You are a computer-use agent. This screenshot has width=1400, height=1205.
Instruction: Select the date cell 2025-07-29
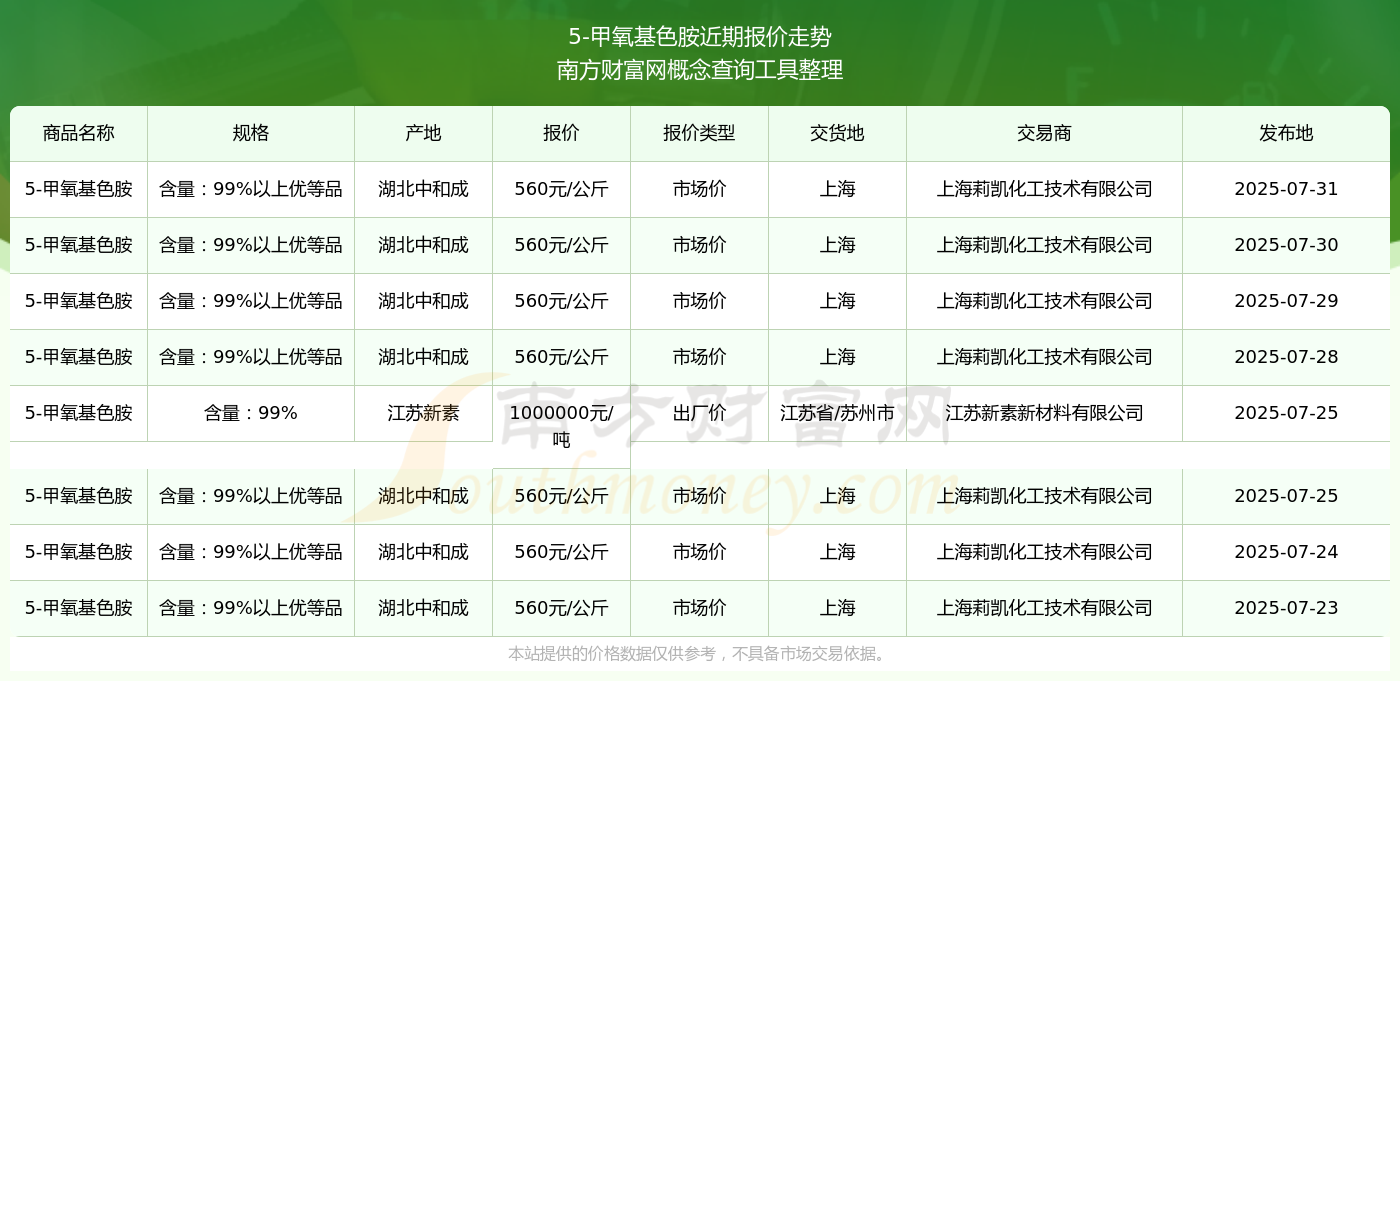(1286, 301)
